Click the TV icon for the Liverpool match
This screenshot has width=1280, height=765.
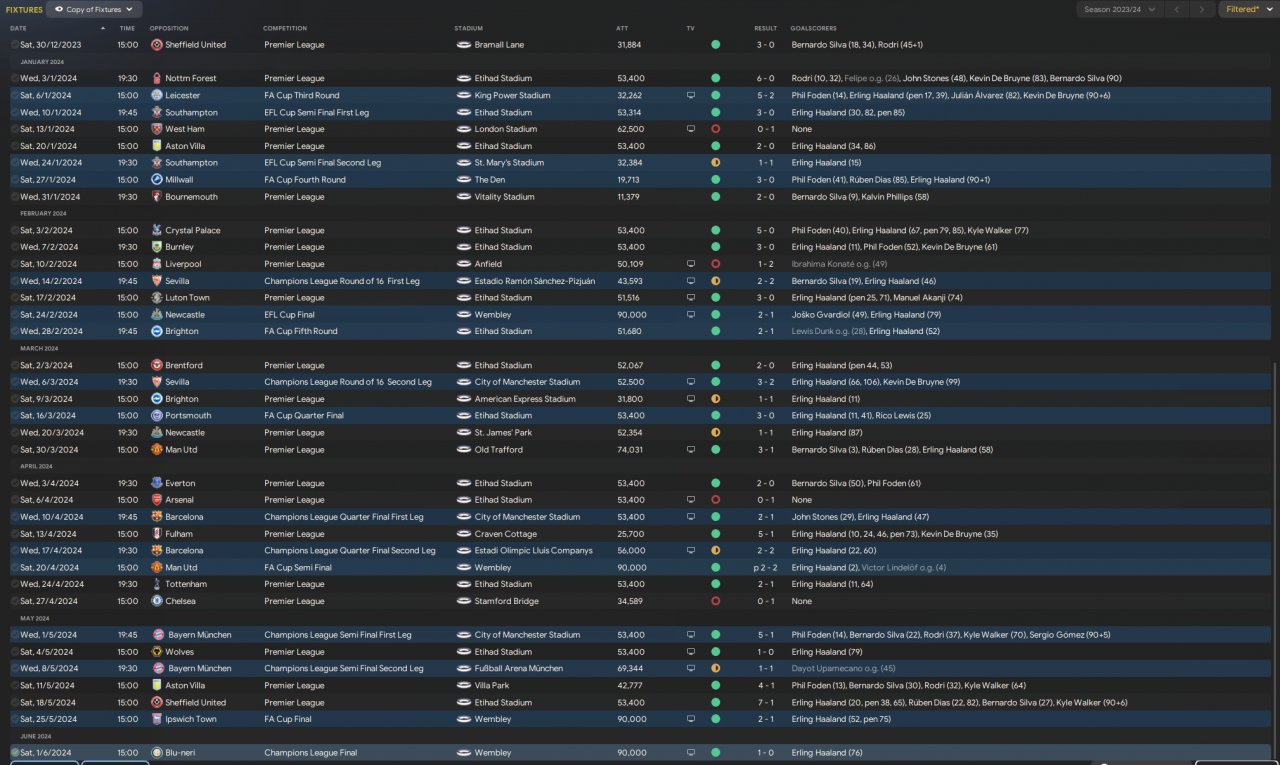[690, 264]
